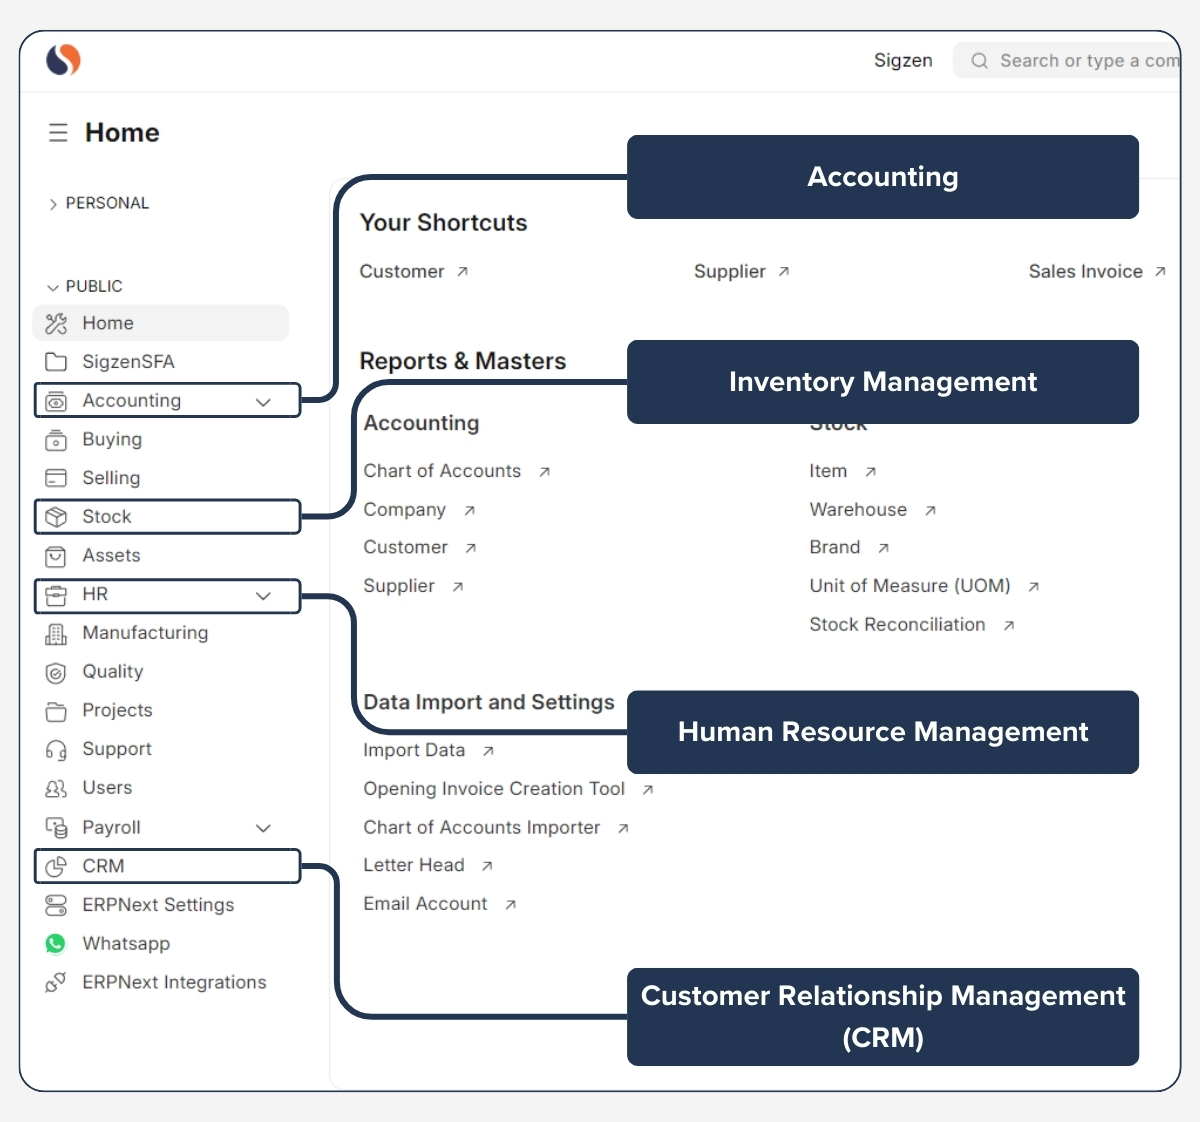Expand the Payroll dropdown chevron
The height and width of the screenshot is (1122, 1200).
[264, 828]
